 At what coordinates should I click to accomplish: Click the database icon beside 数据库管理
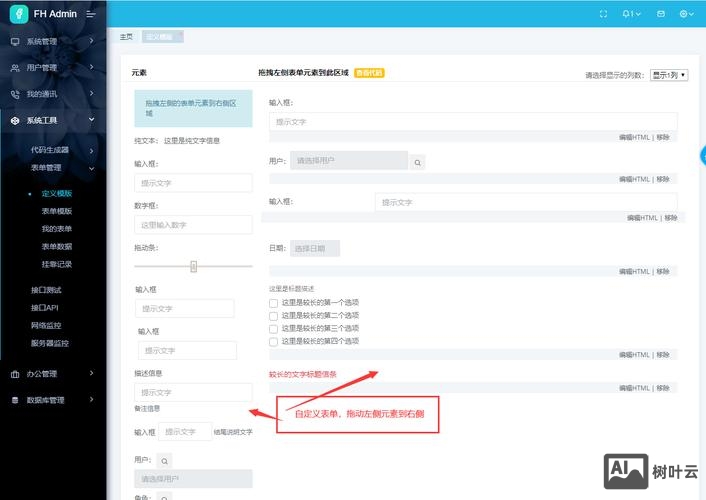[15, 400]
